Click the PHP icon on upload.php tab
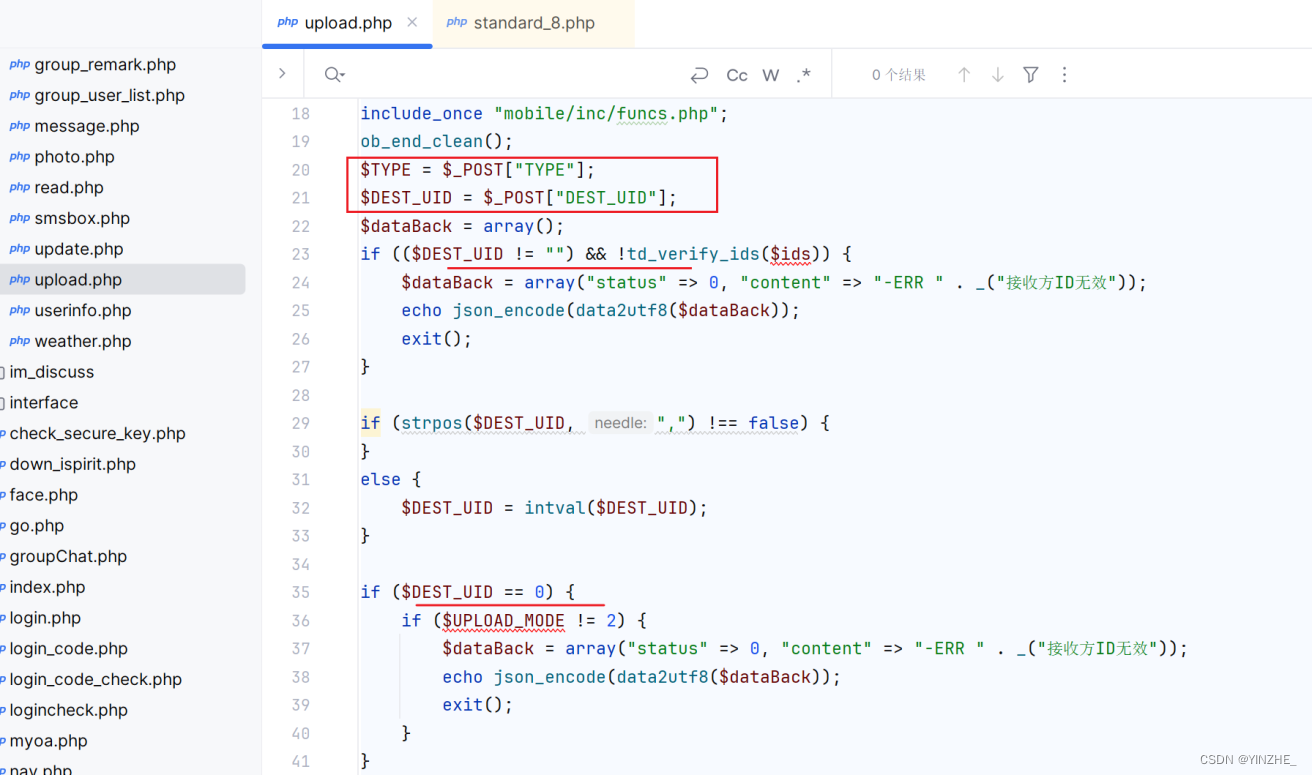The height and width of the screenshot is (775, 1312). (x=288, y=22)
